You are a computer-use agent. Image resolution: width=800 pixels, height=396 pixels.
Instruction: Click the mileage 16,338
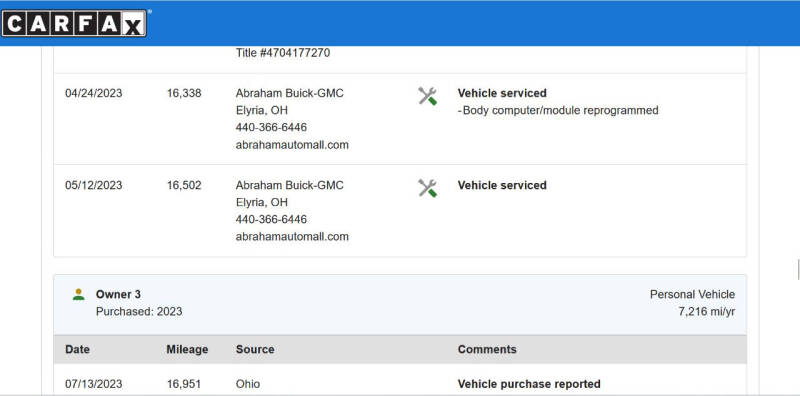click(x=184, y=93)
